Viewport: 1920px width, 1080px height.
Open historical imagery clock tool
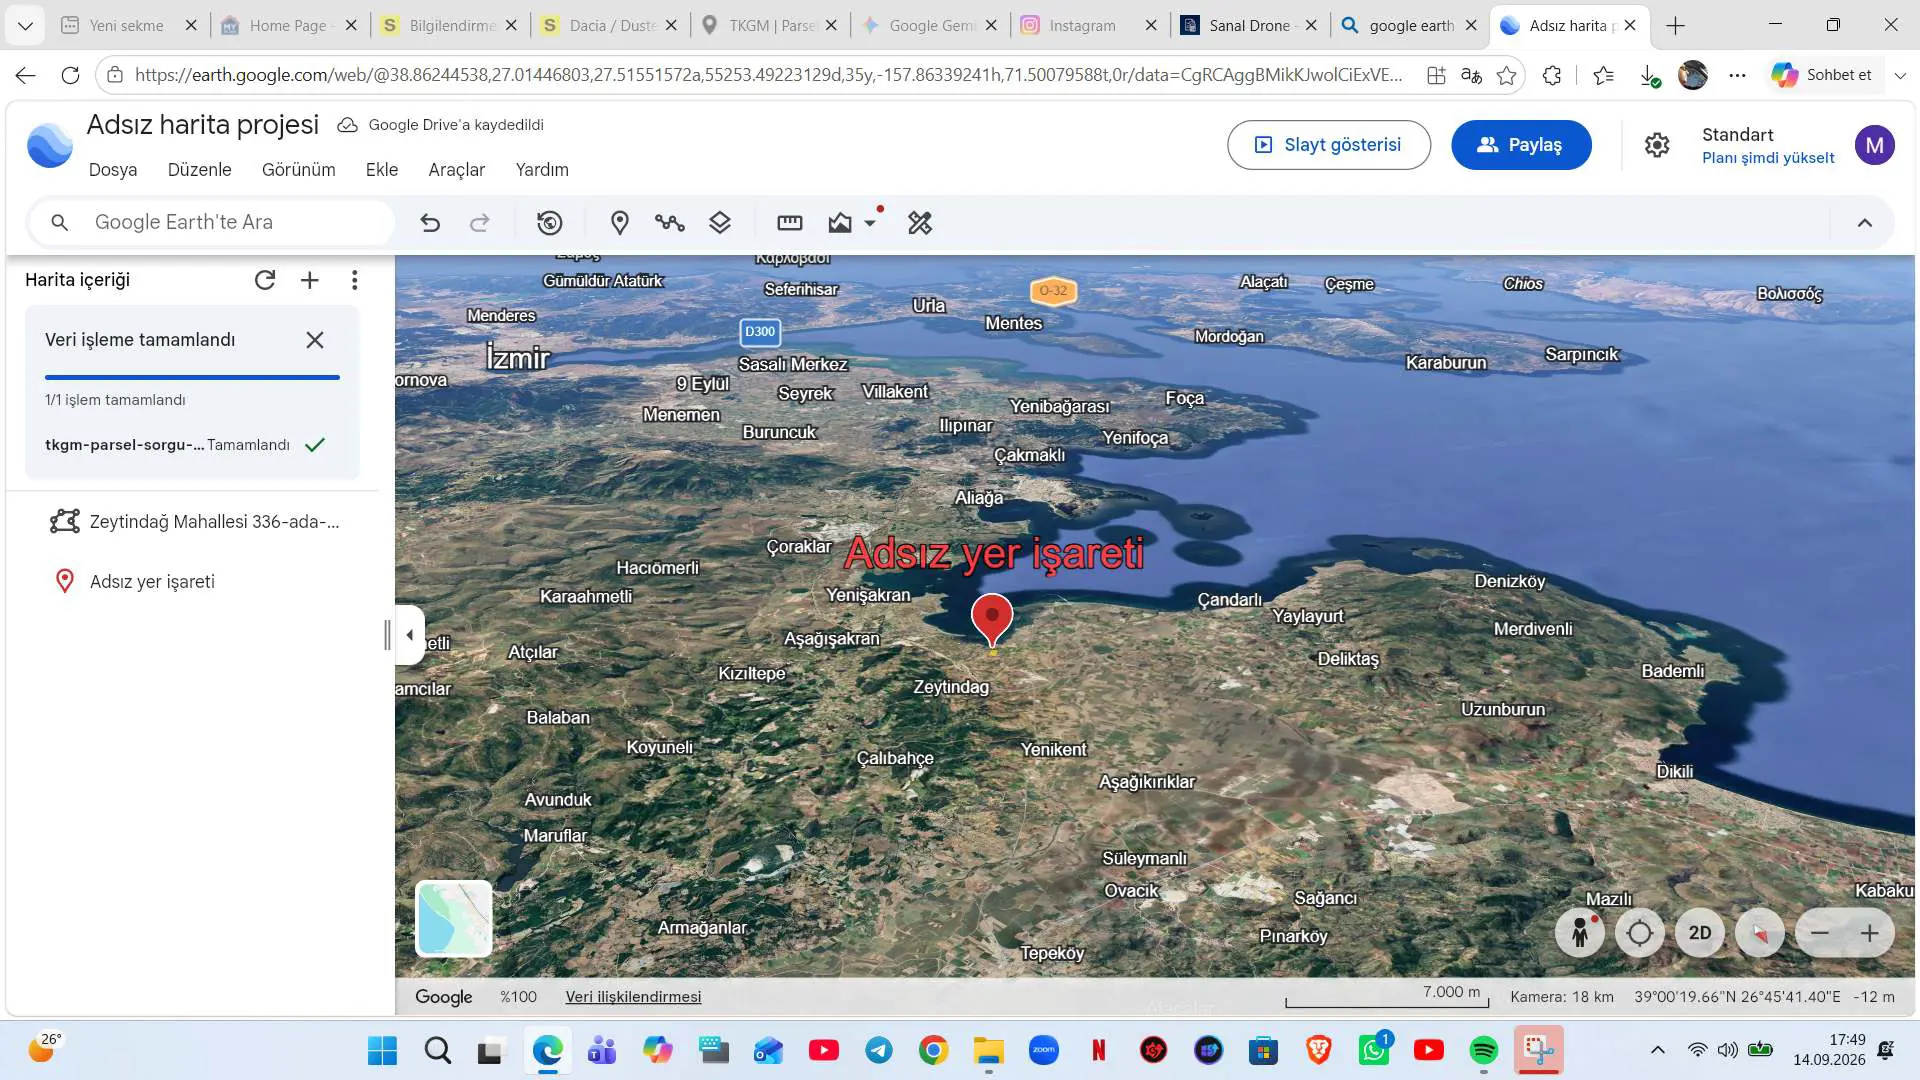click(x=550, y=223)
